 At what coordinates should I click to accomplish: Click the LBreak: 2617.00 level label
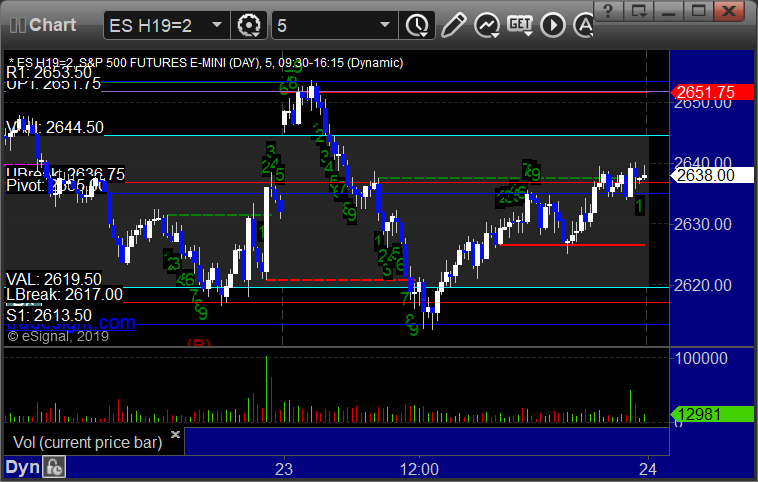point(64,294)
